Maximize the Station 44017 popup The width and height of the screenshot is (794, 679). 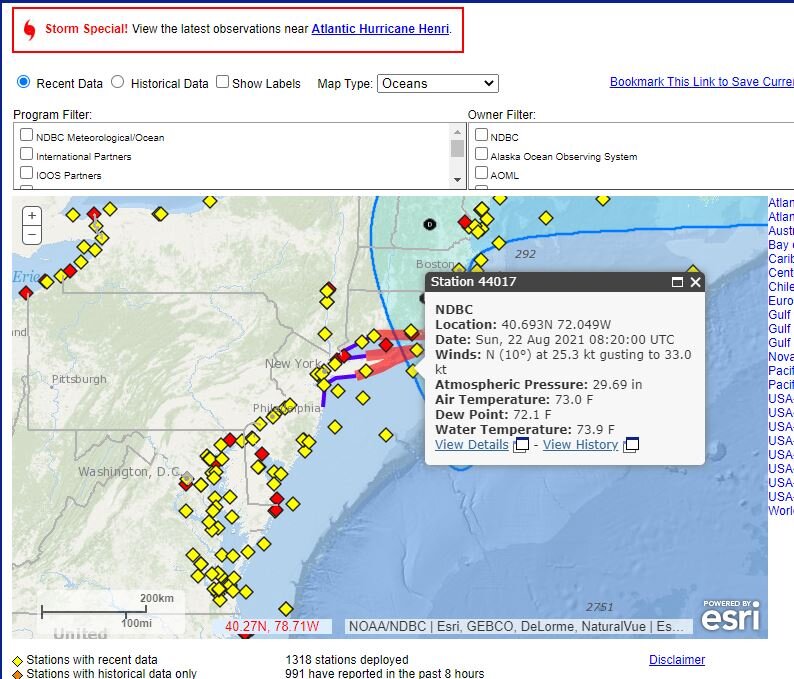coord(677,283)
